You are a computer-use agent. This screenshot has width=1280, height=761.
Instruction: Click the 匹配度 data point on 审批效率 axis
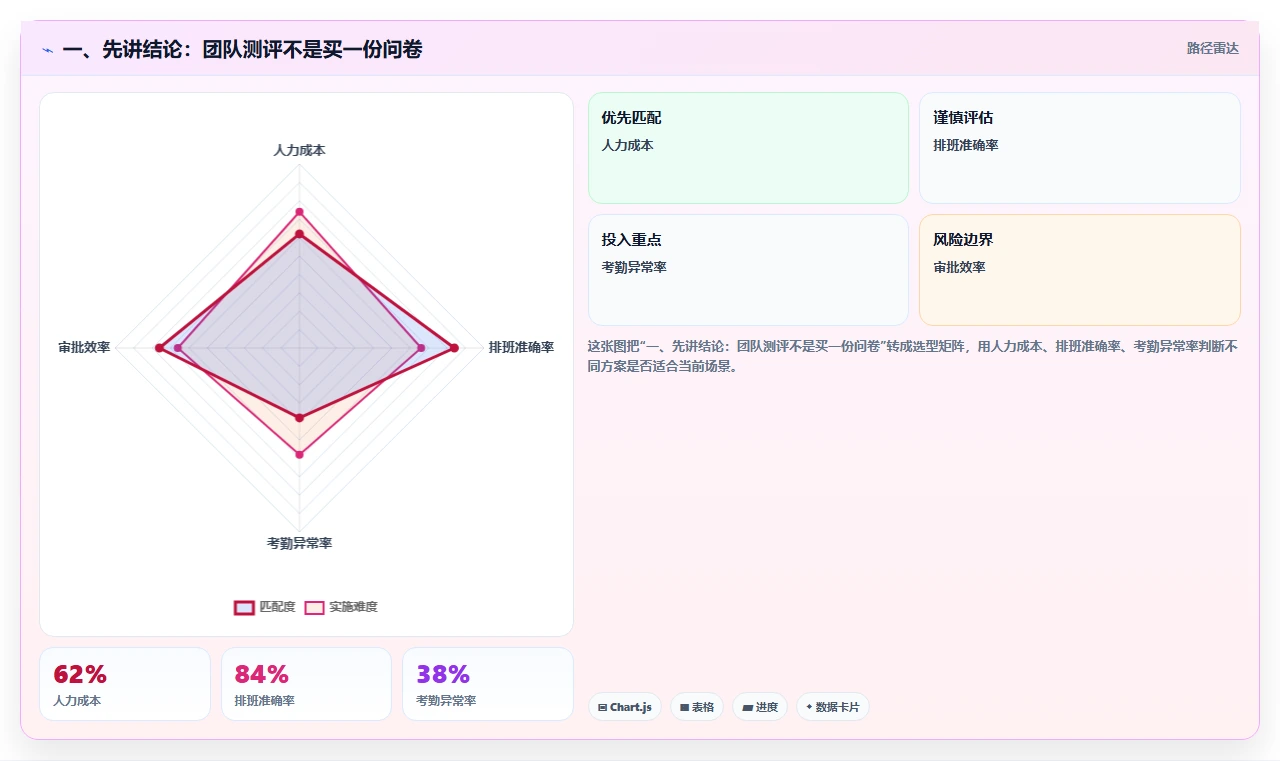coord(158,348)
